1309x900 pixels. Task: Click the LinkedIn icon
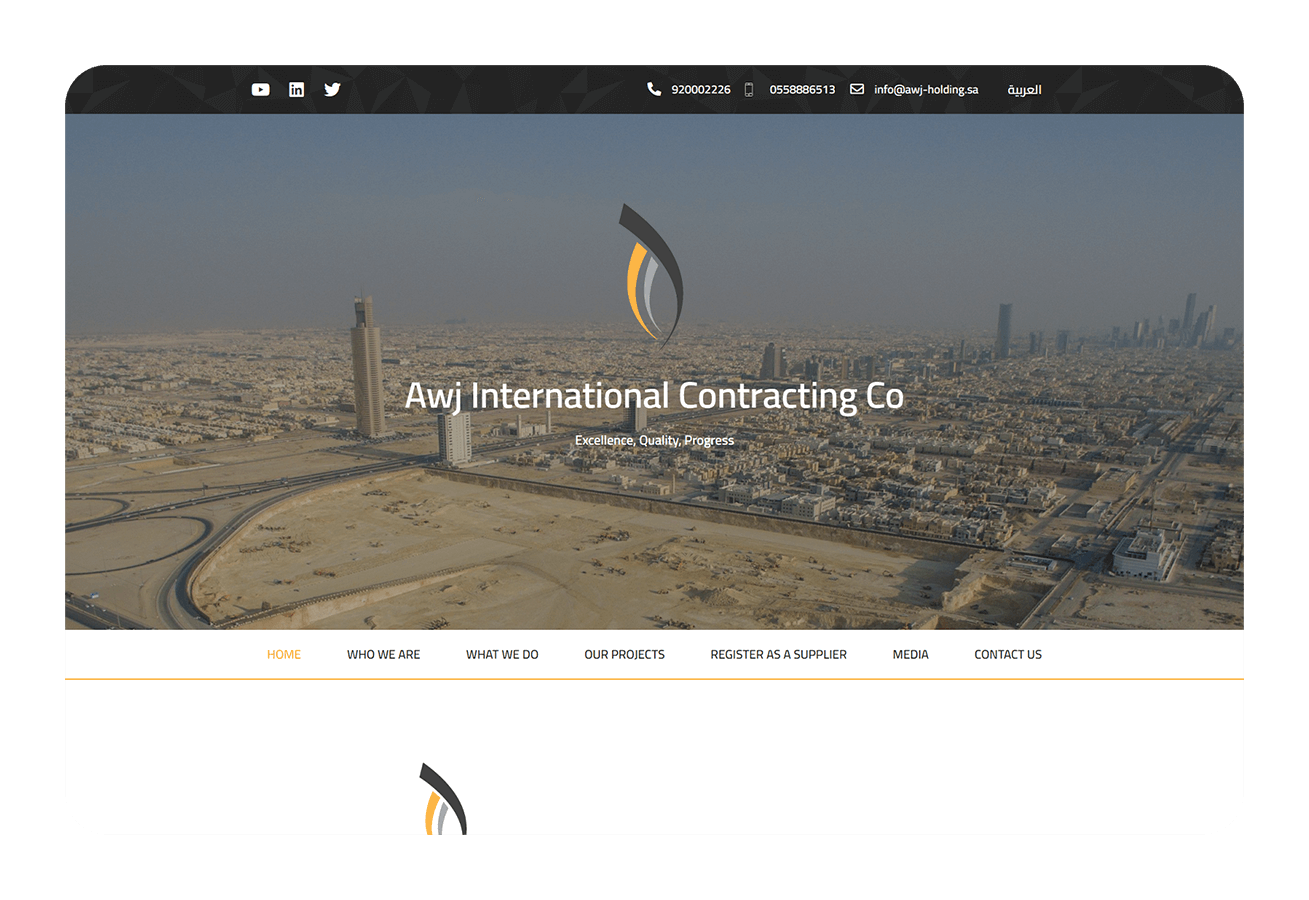click(296, 89)
